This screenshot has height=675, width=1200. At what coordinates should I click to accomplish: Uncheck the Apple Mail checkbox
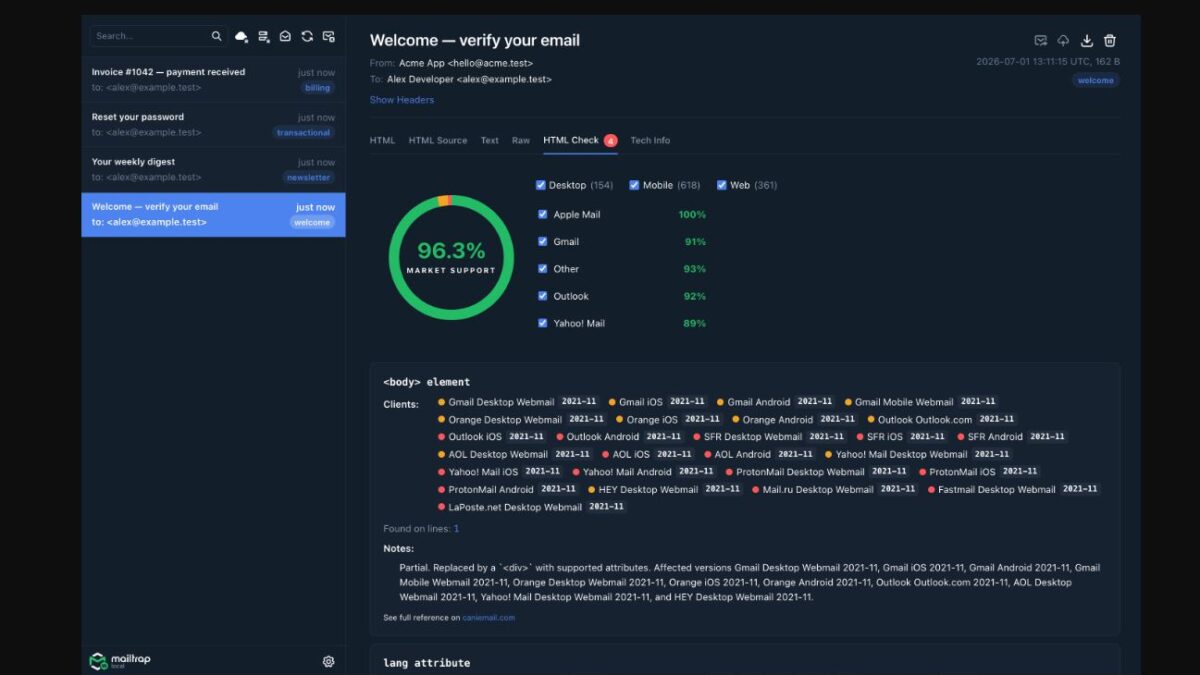543,214
